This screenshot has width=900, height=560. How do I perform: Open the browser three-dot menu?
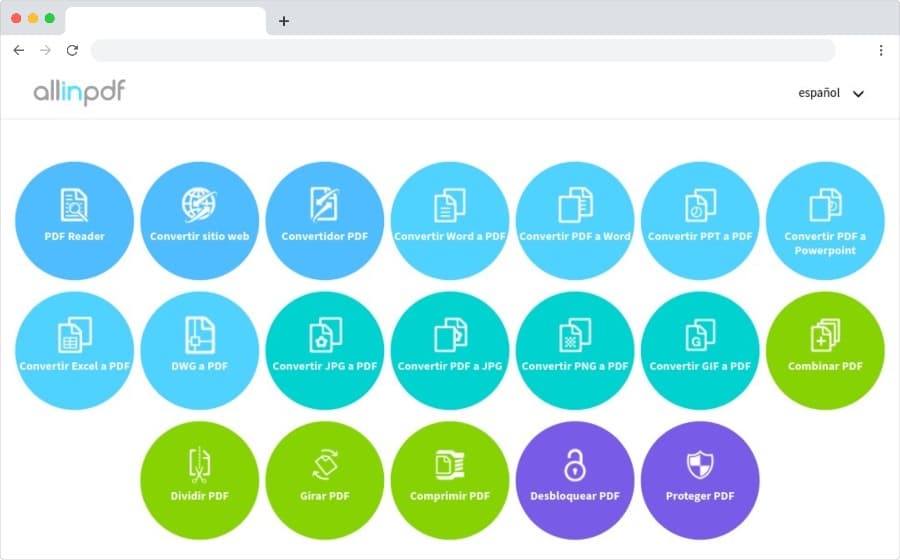click(x=880, y=50)
